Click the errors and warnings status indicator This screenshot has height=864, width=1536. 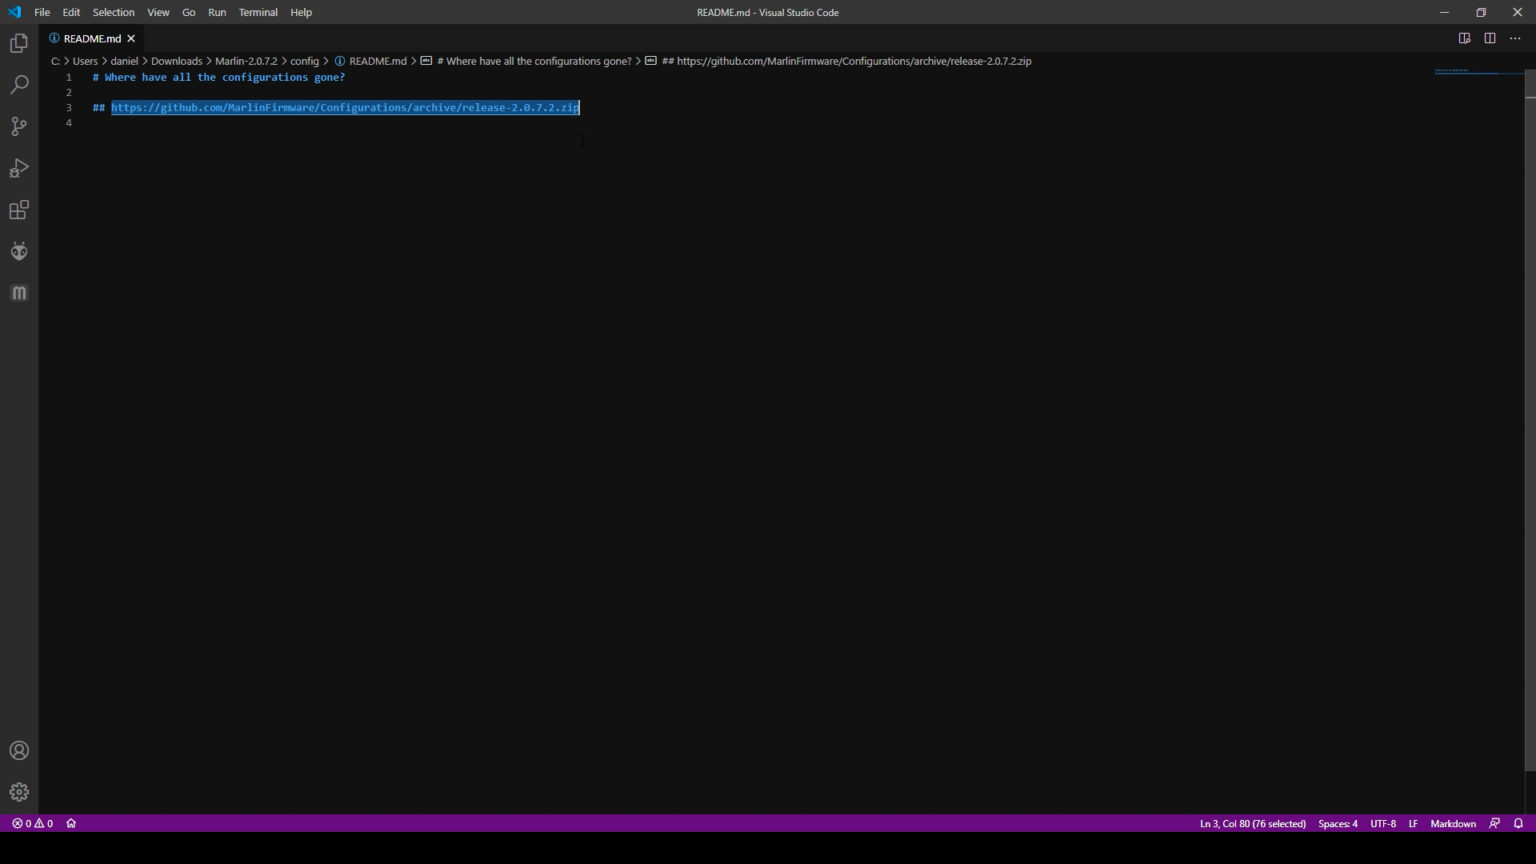32,824
